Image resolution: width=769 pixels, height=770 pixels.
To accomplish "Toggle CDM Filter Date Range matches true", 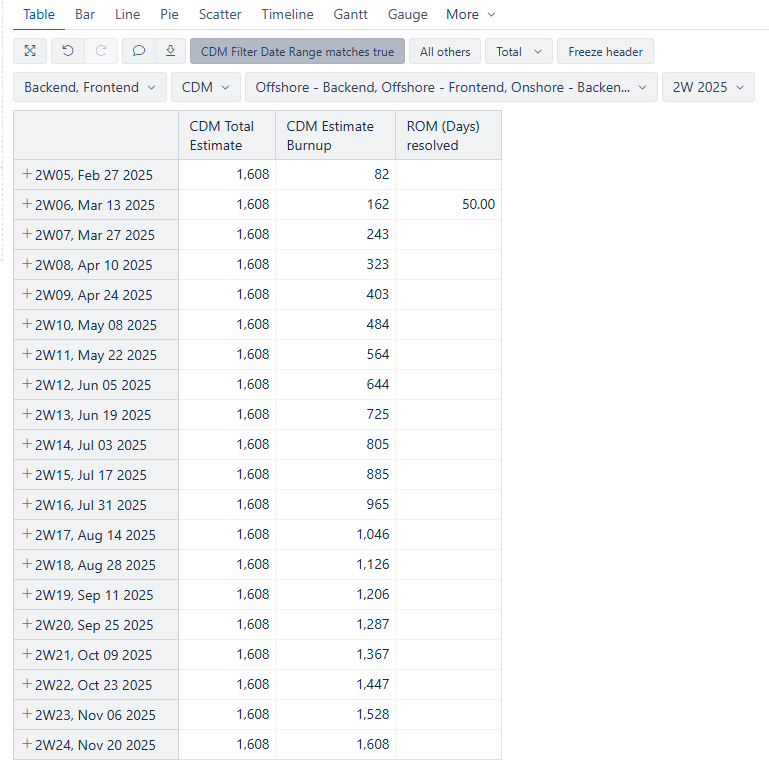I will click(x=297, y=51).
